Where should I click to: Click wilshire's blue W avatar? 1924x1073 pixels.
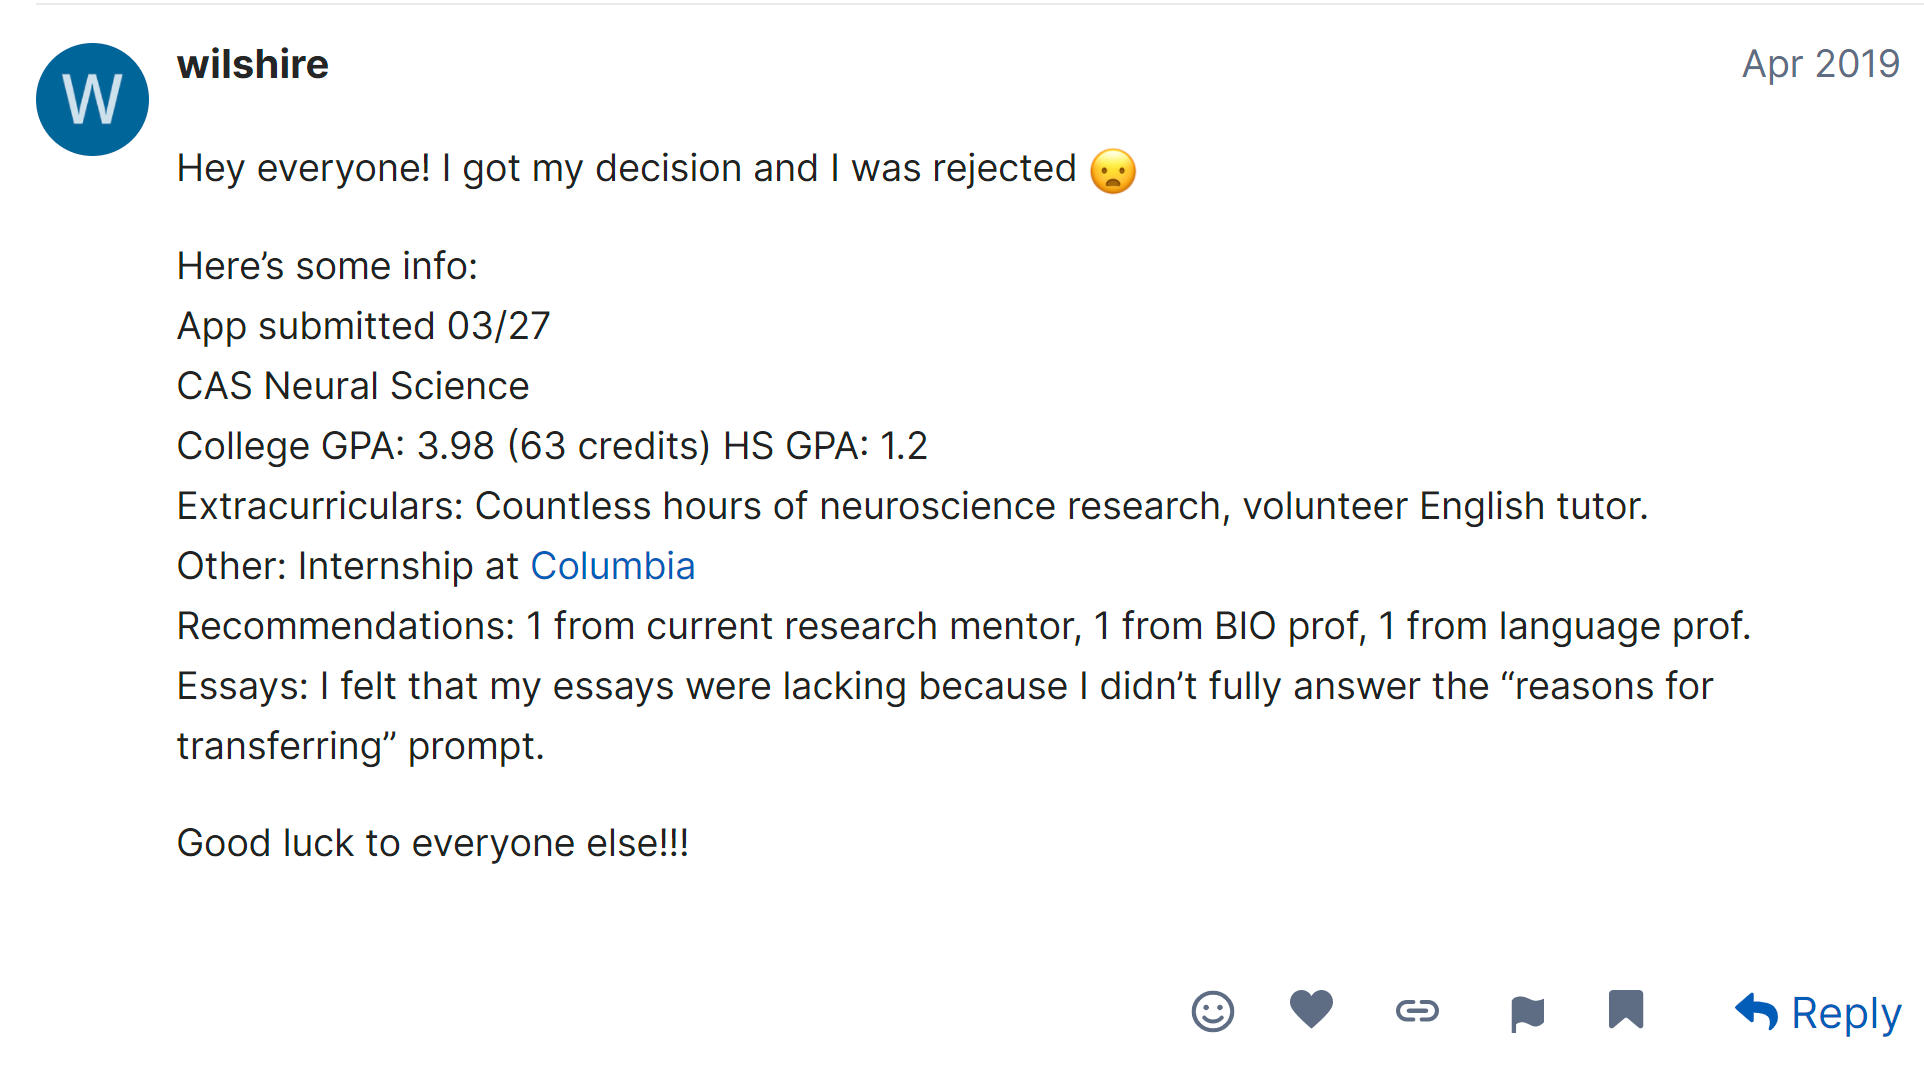point(92,99)
